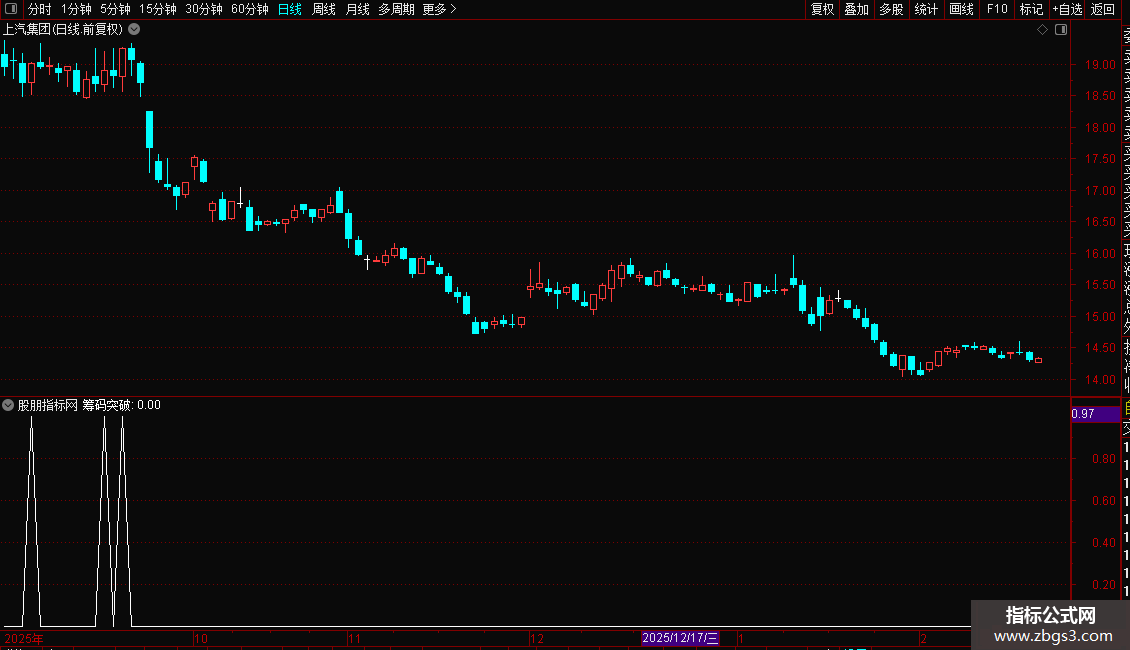Expand the 更多 periods chevron
1130x650 pixels.
pyautogui.click(x=453, y=9)
